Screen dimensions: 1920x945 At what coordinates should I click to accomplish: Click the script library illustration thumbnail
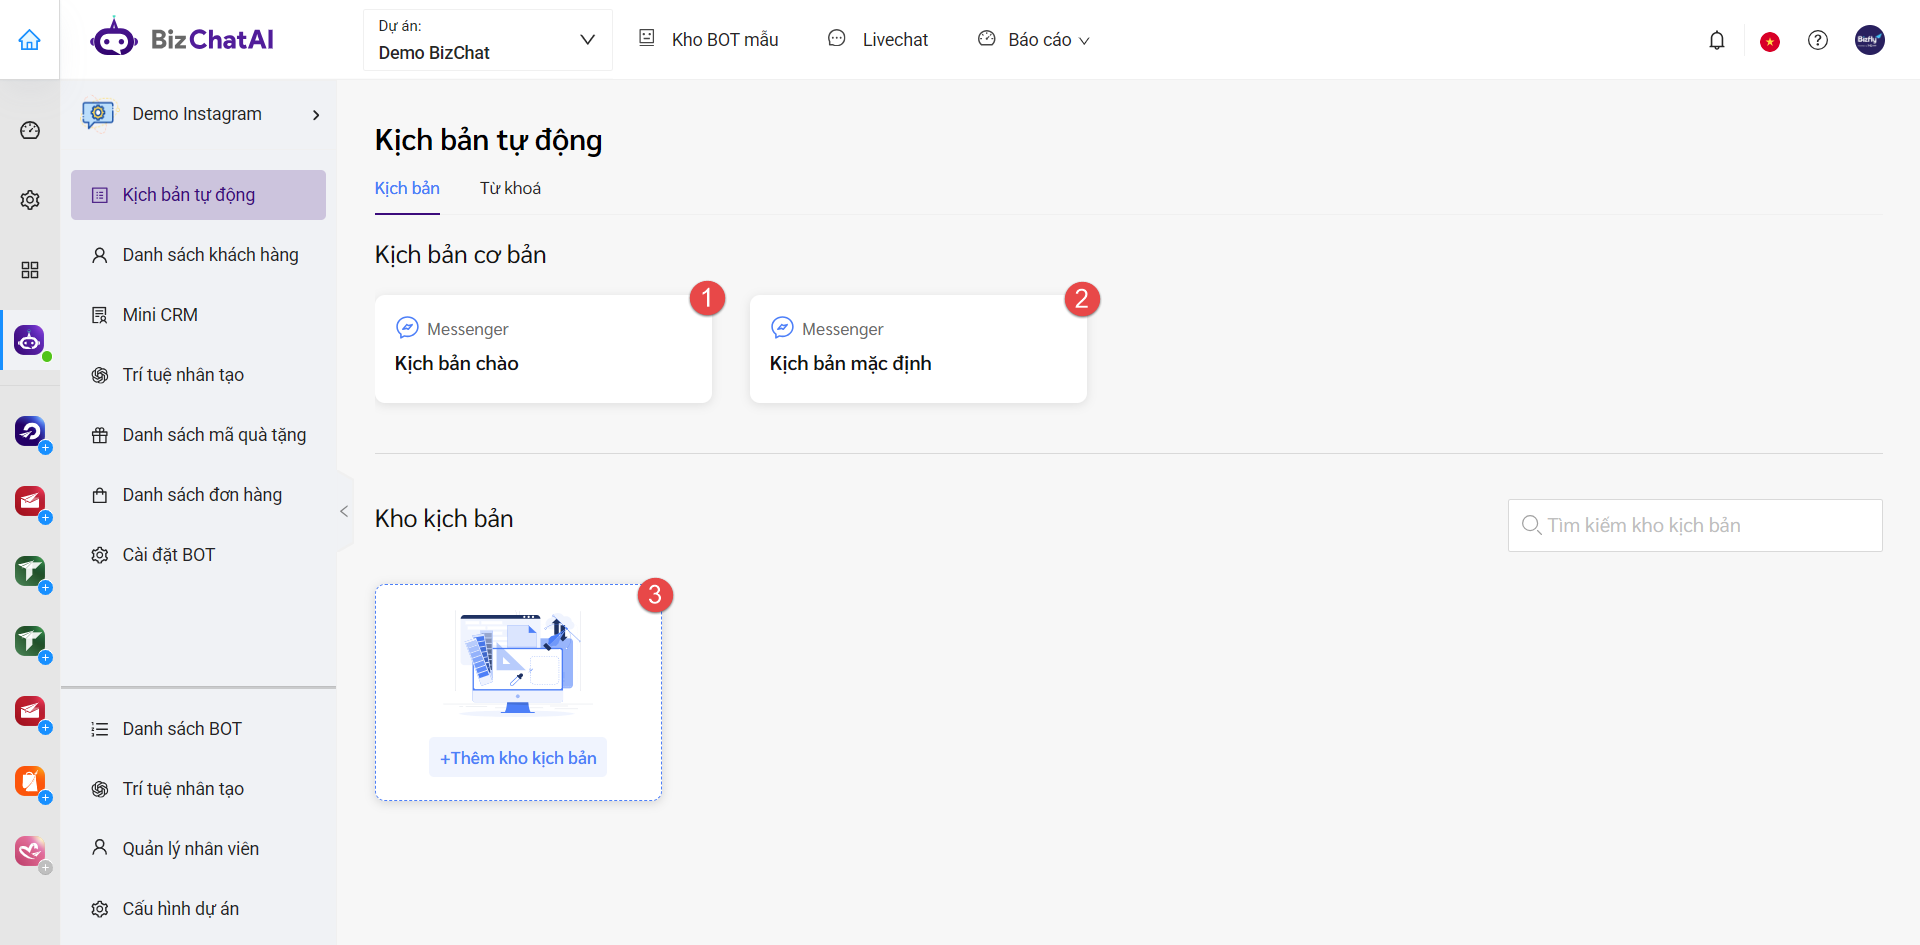point(518,663)
